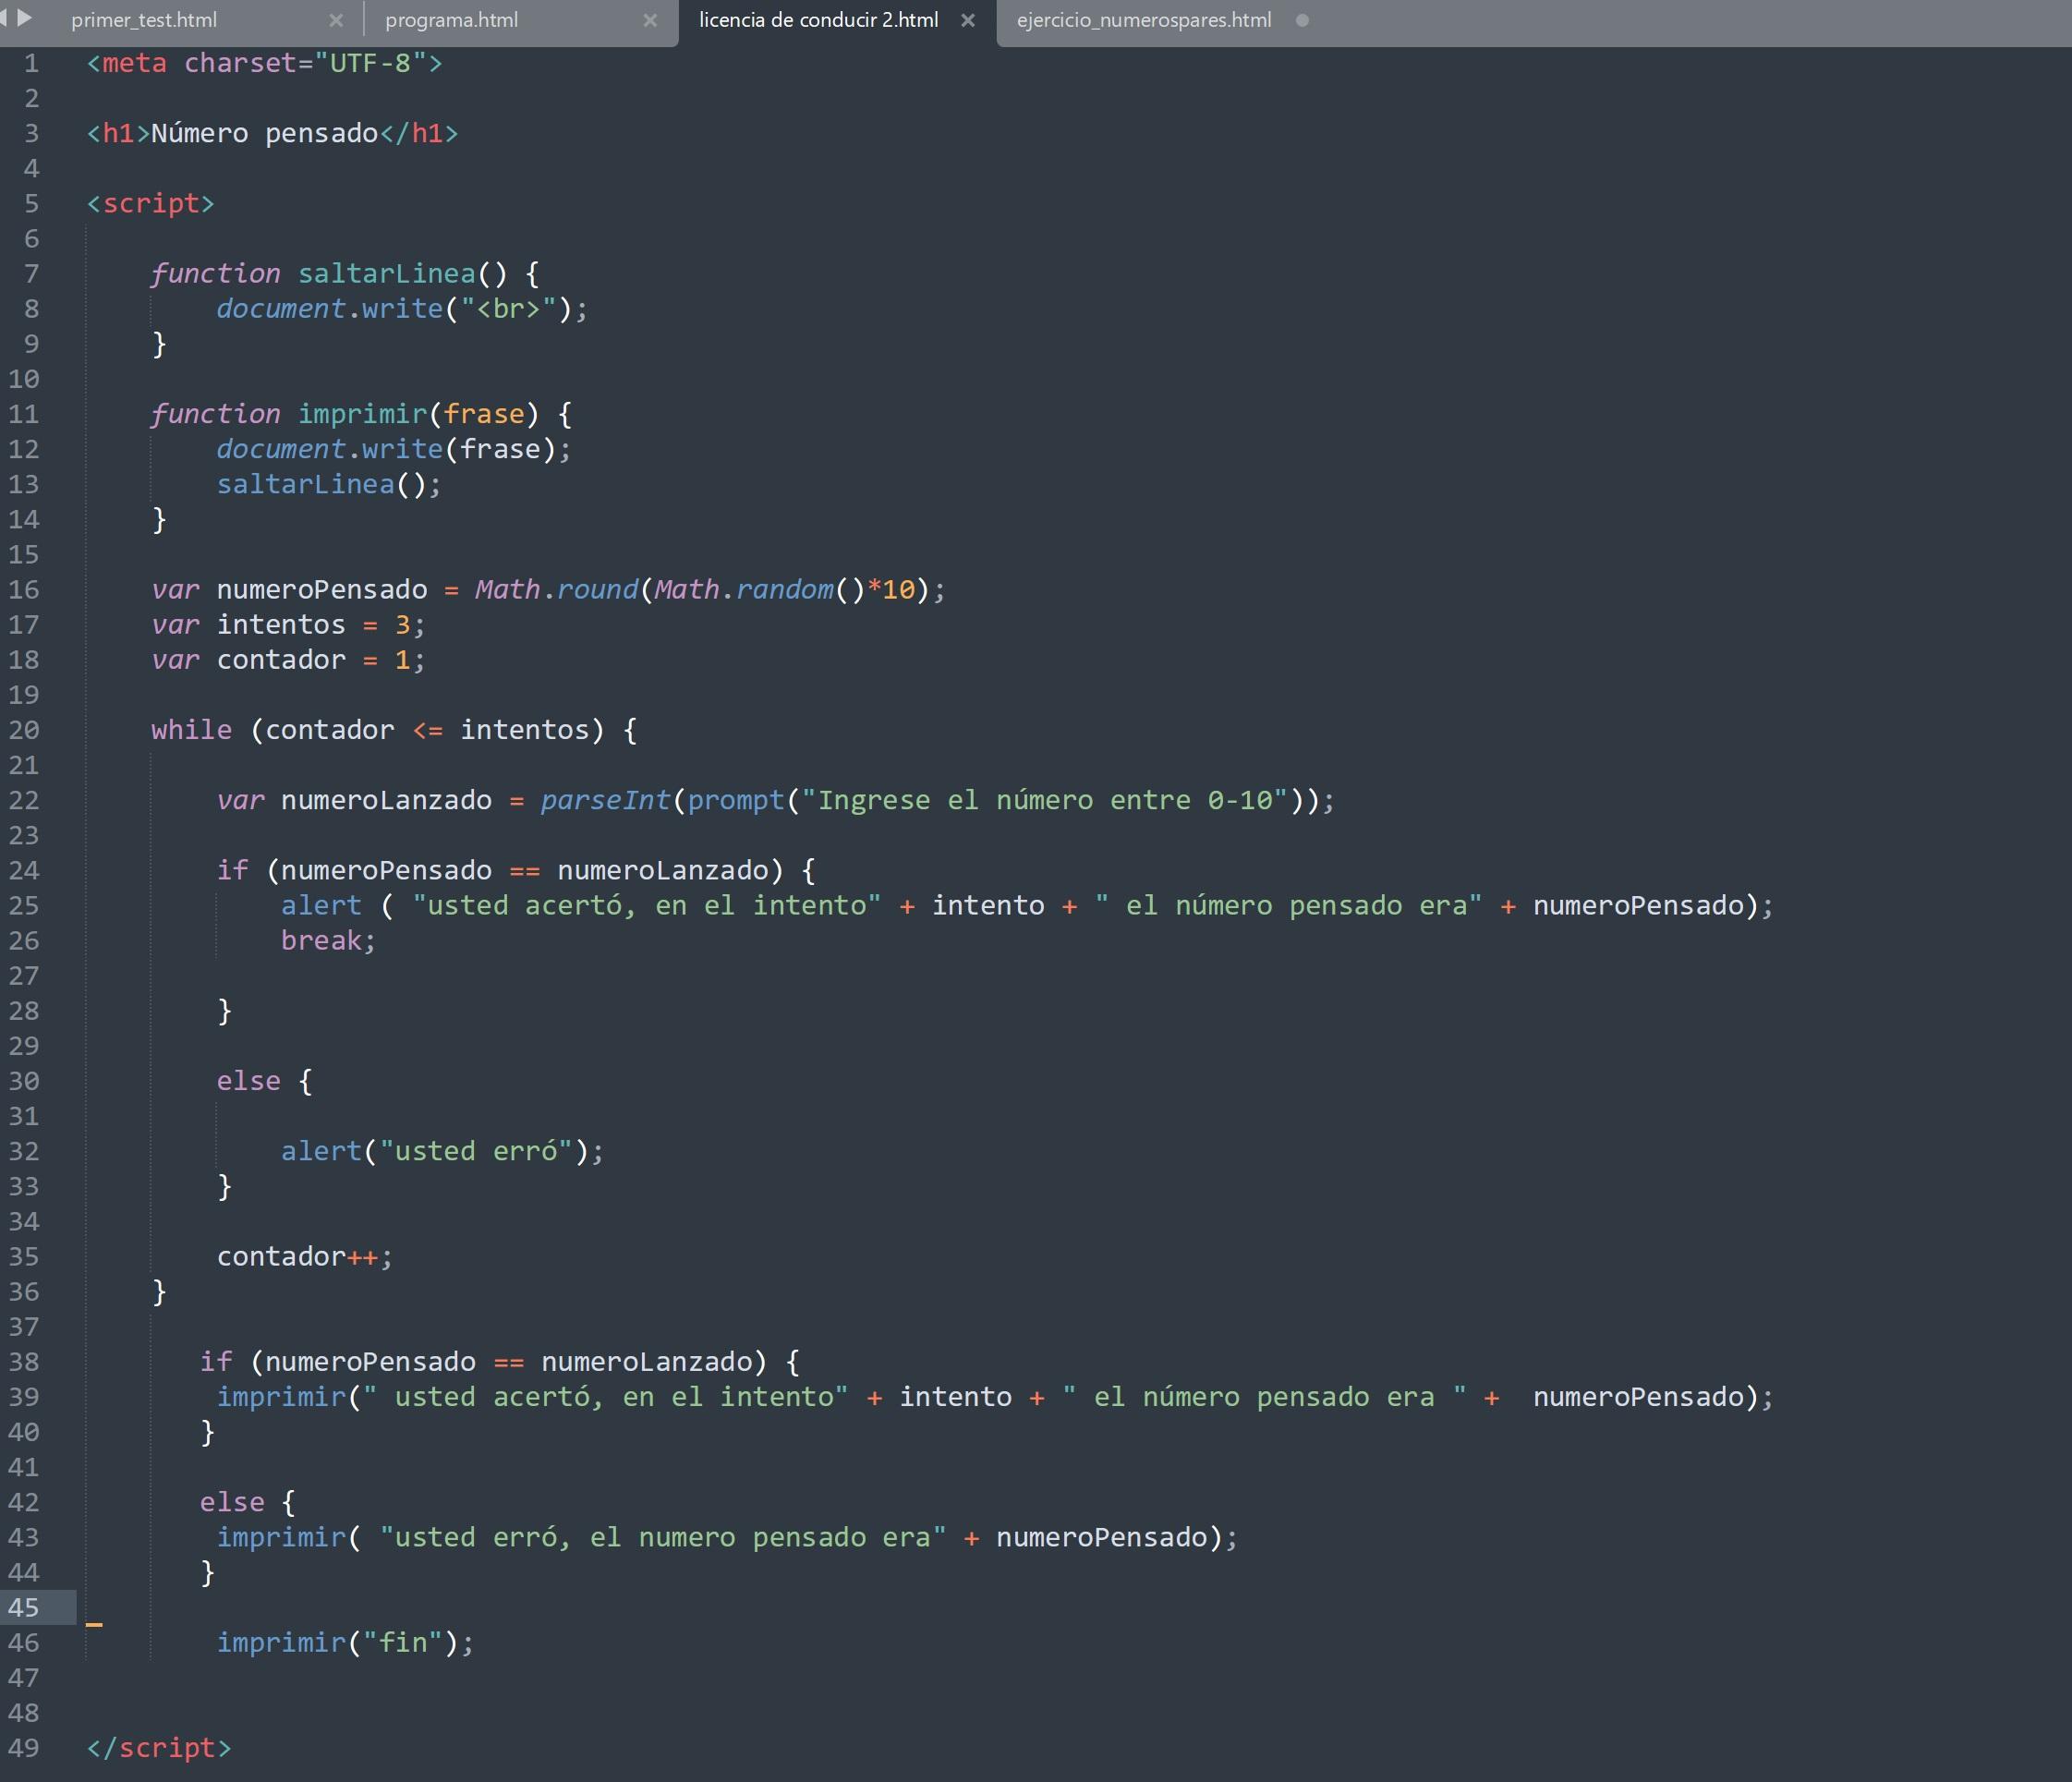Click 'Math.round' on line 16
Screen dimensions: 2072x1782
coord(557,589)
